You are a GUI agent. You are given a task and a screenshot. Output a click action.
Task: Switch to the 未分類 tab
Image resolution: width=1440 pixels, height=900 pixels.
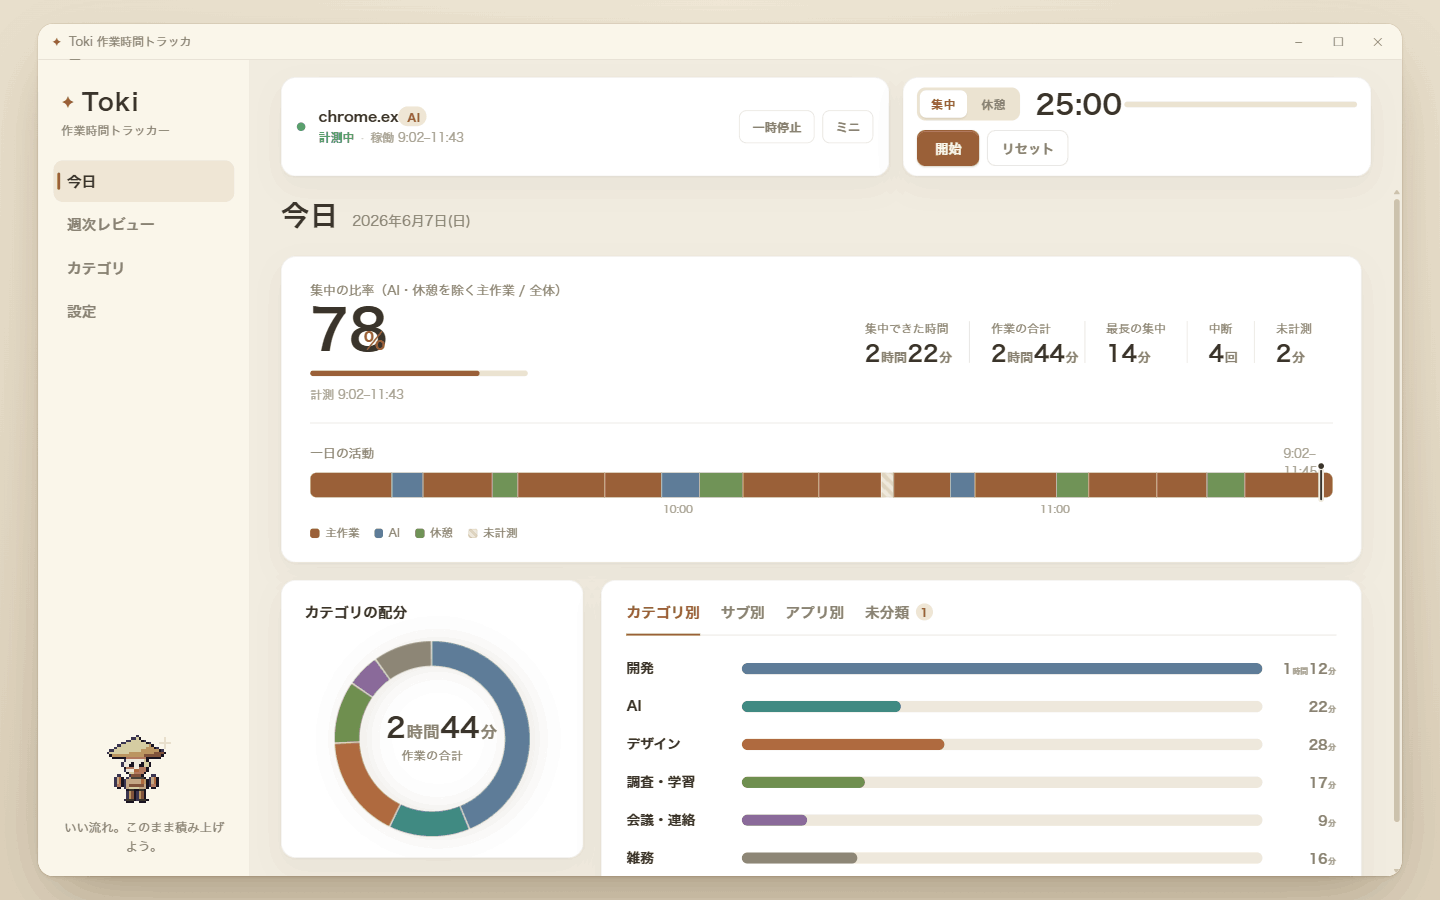tap(899, 612)
